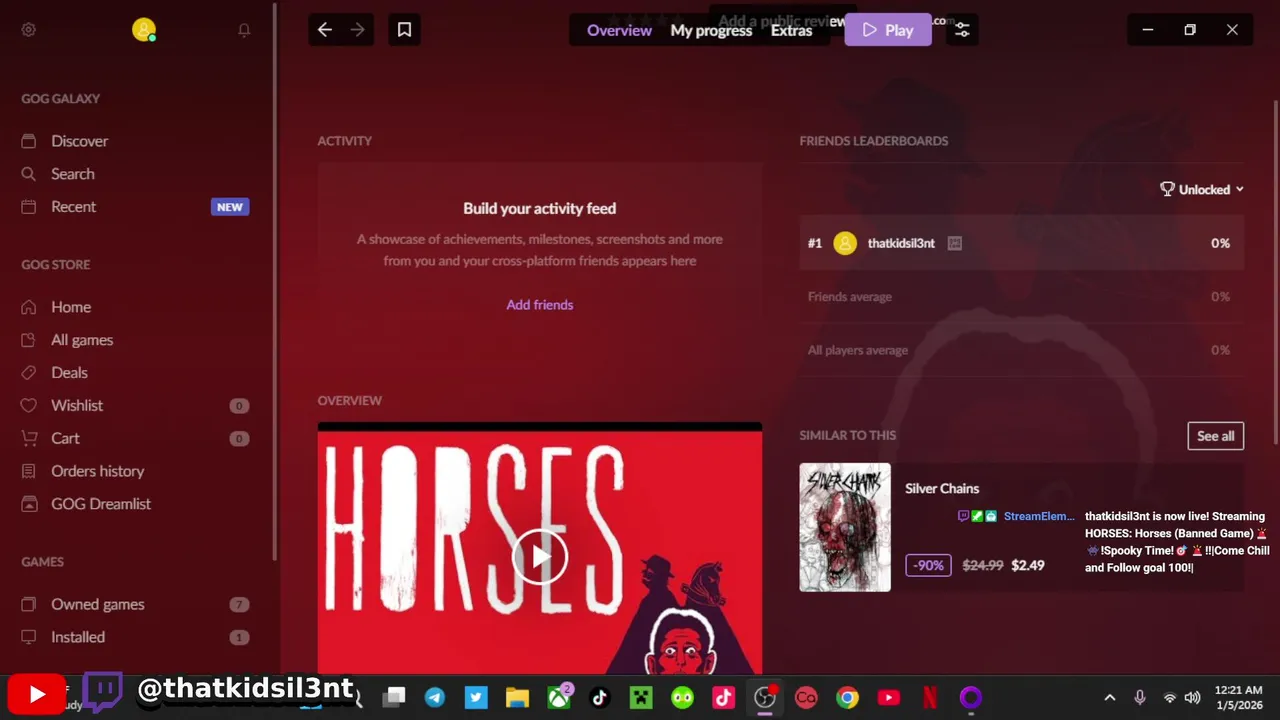Click the Wishlist count badge
The image size is (1280, 720).
click(x=238, y=406)
